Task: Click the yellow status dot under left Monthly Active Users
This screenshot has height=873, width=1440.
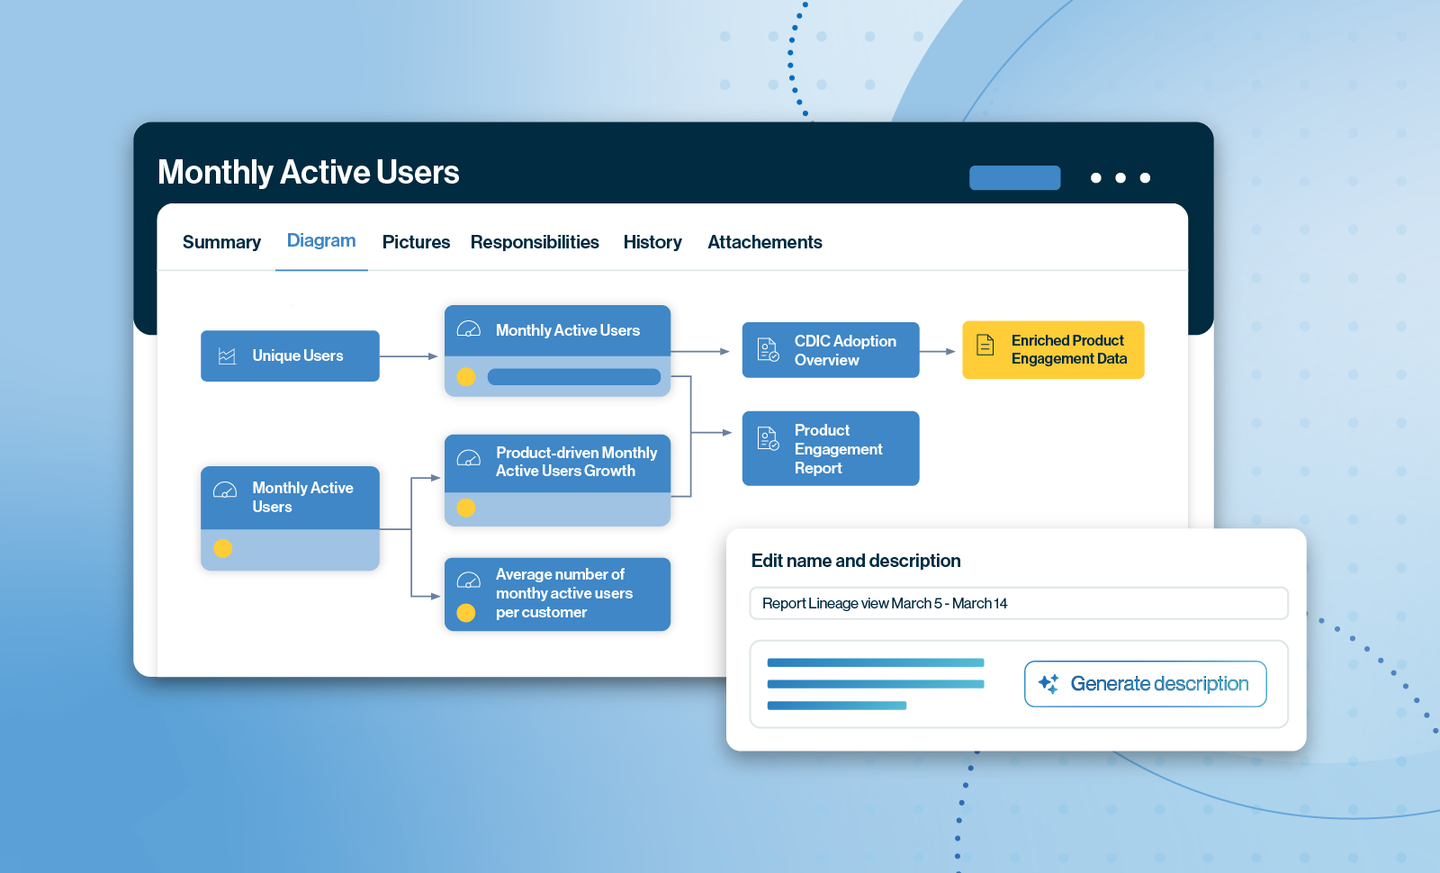Action: pyautogui.click(x=223, y=548)
